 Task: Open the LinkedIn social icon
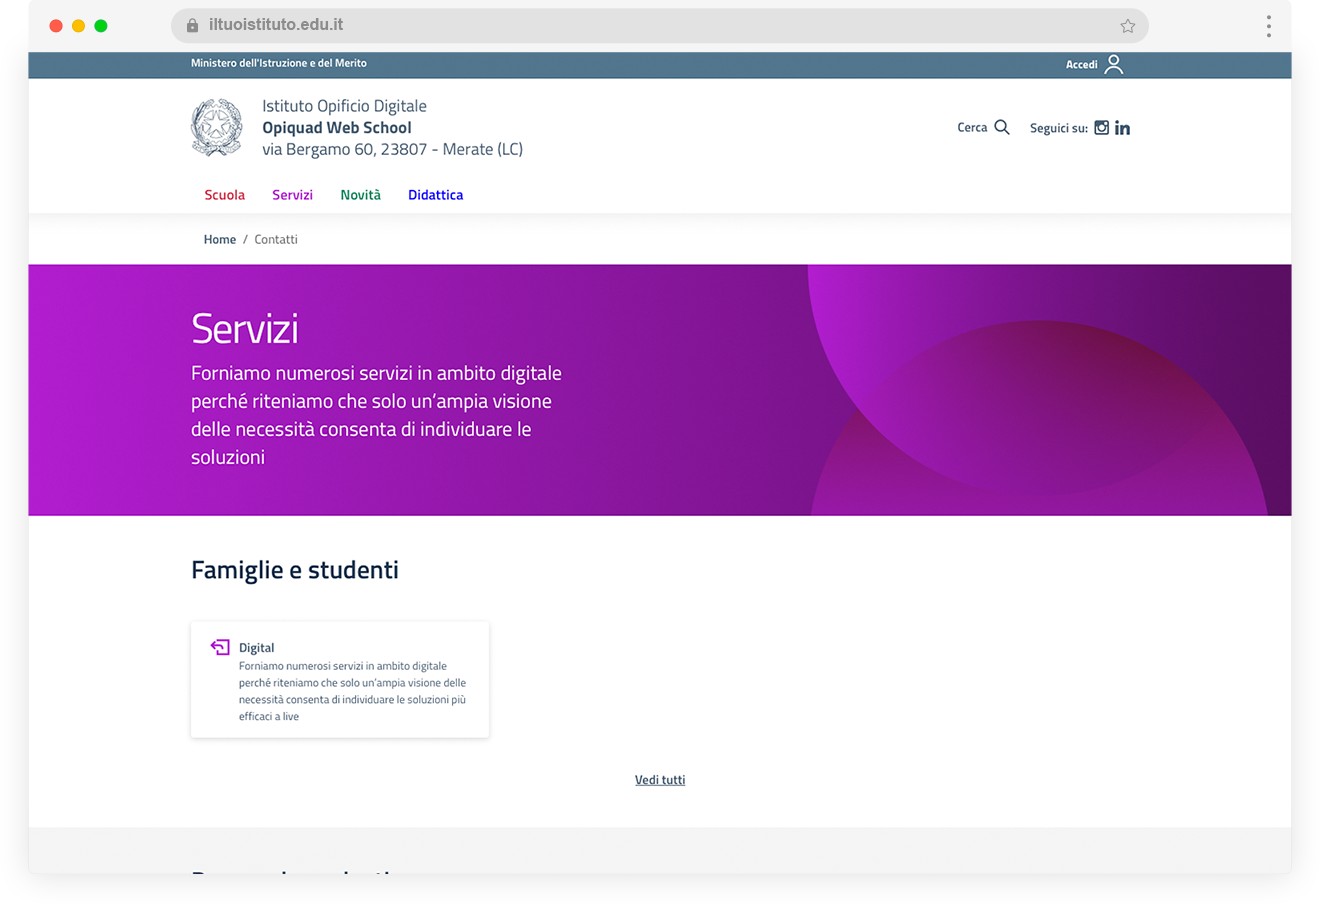(x=1122, y=128)
